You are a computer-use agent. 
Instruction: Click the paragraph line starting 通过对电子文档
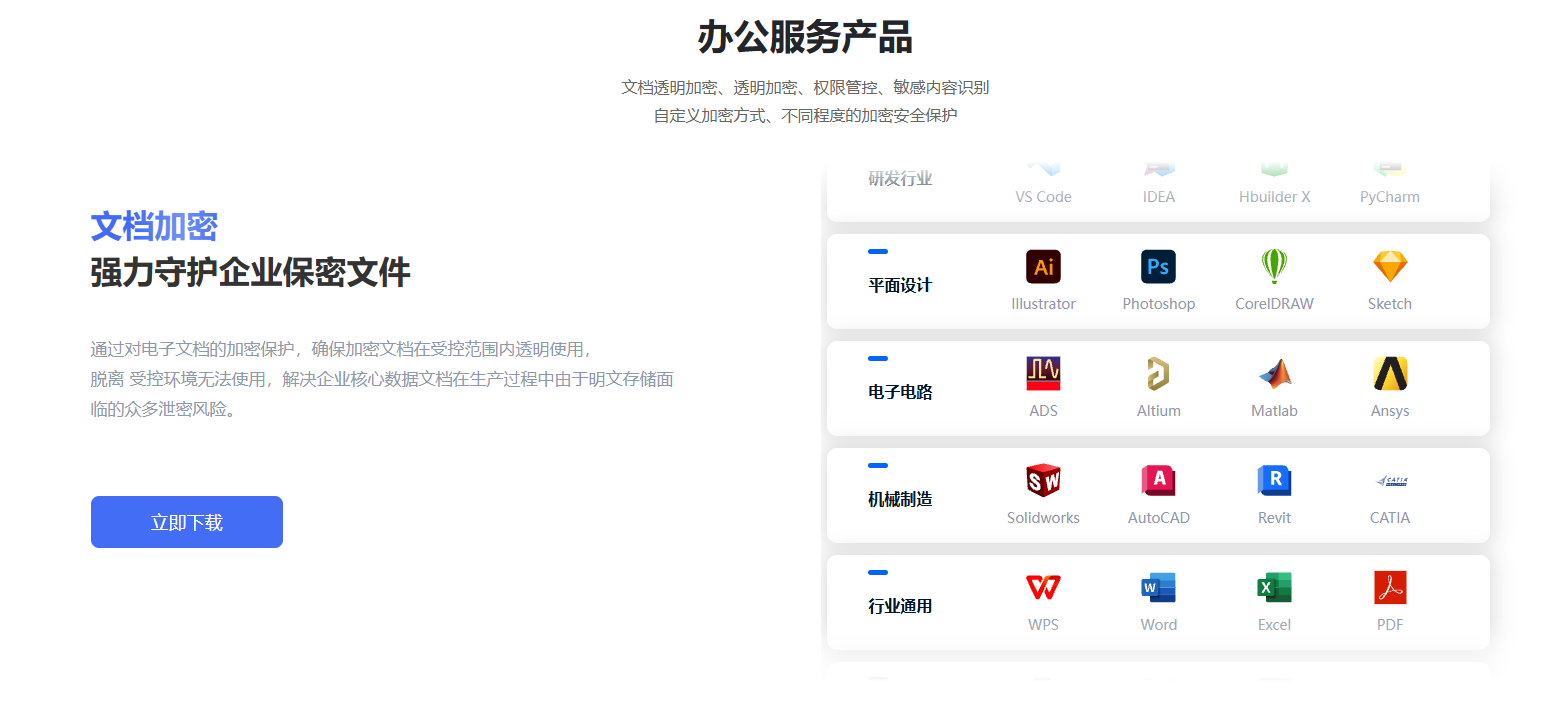(x=342, y=349)
